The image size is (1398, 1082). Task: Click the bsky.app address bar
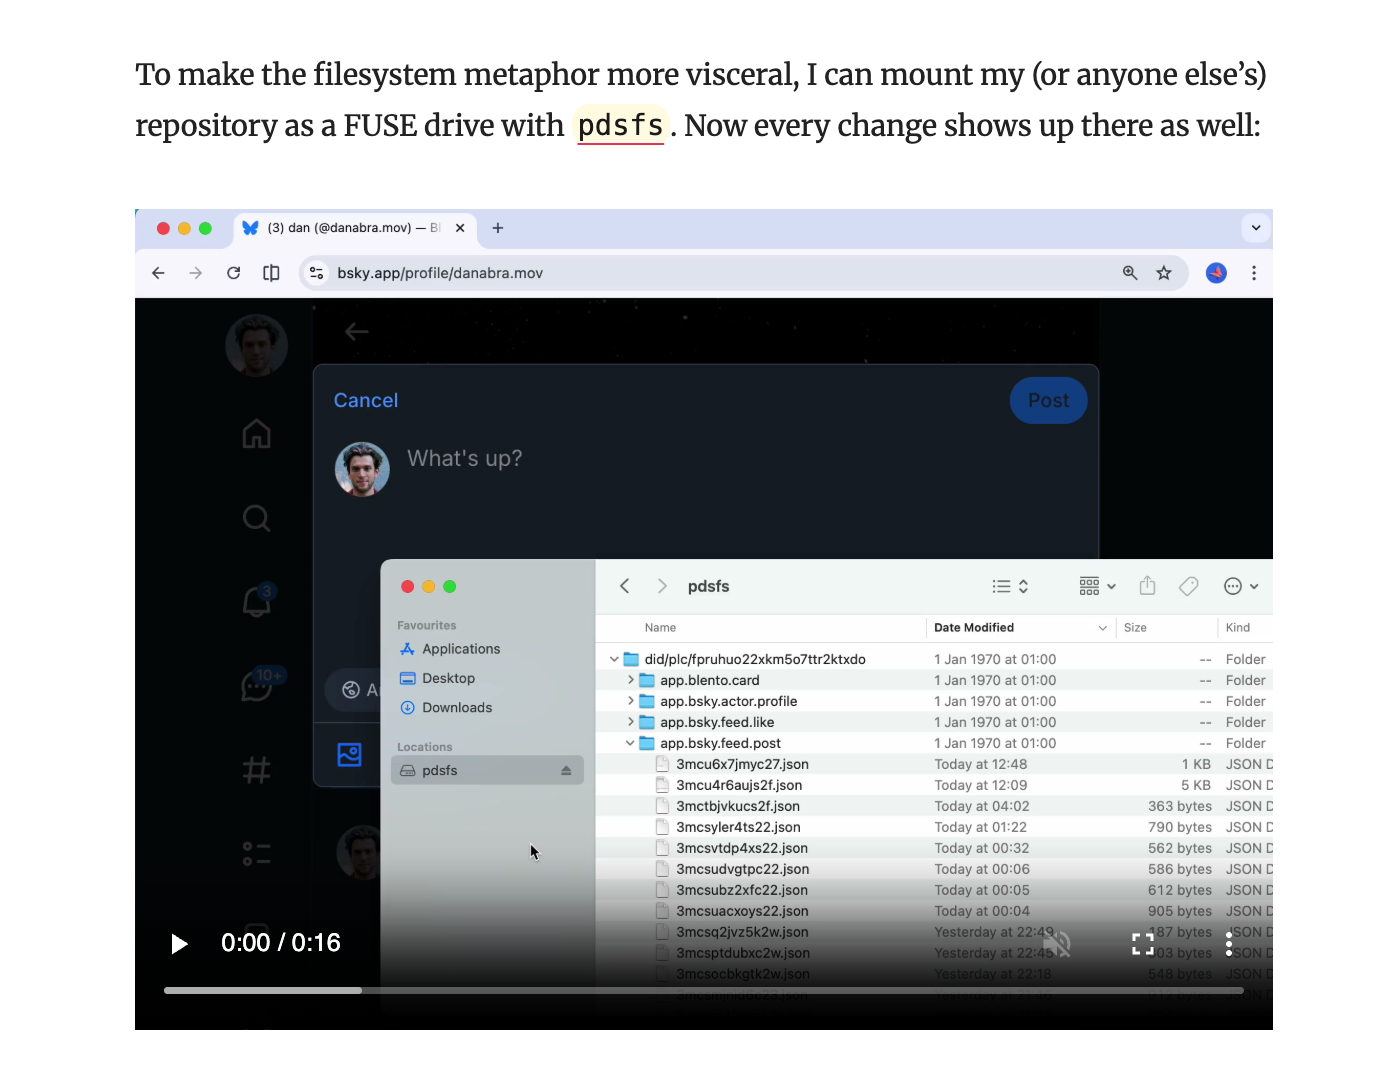700,273
